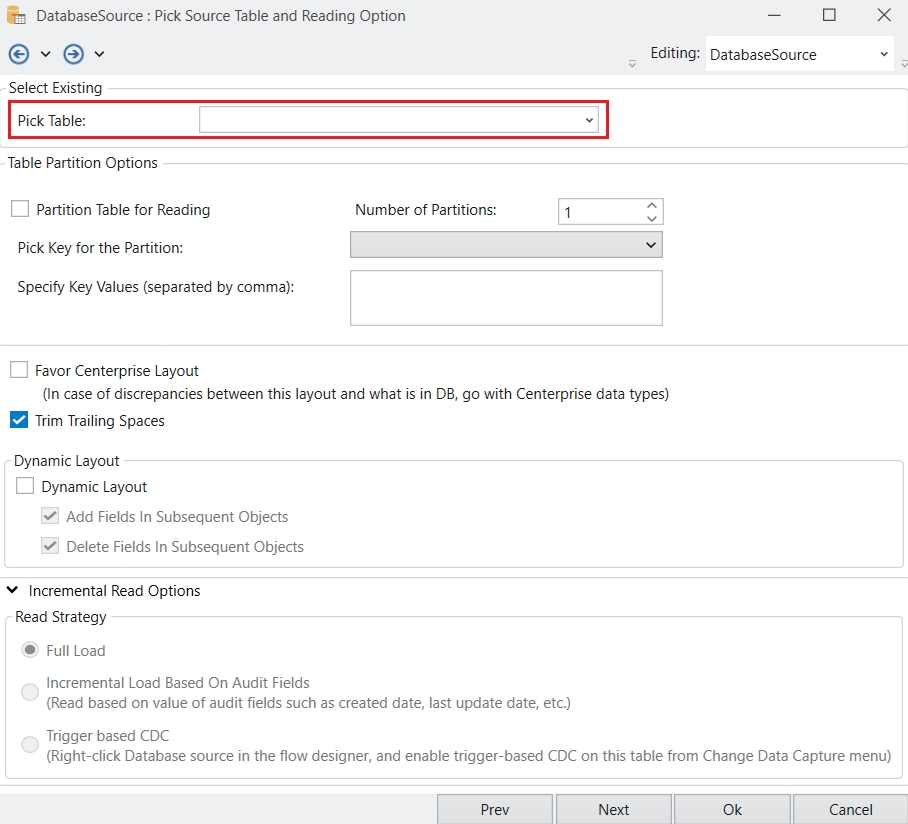Click the DatabaseSource title bar icon
The width and height of the screenshot is (908, 824).
17,16
